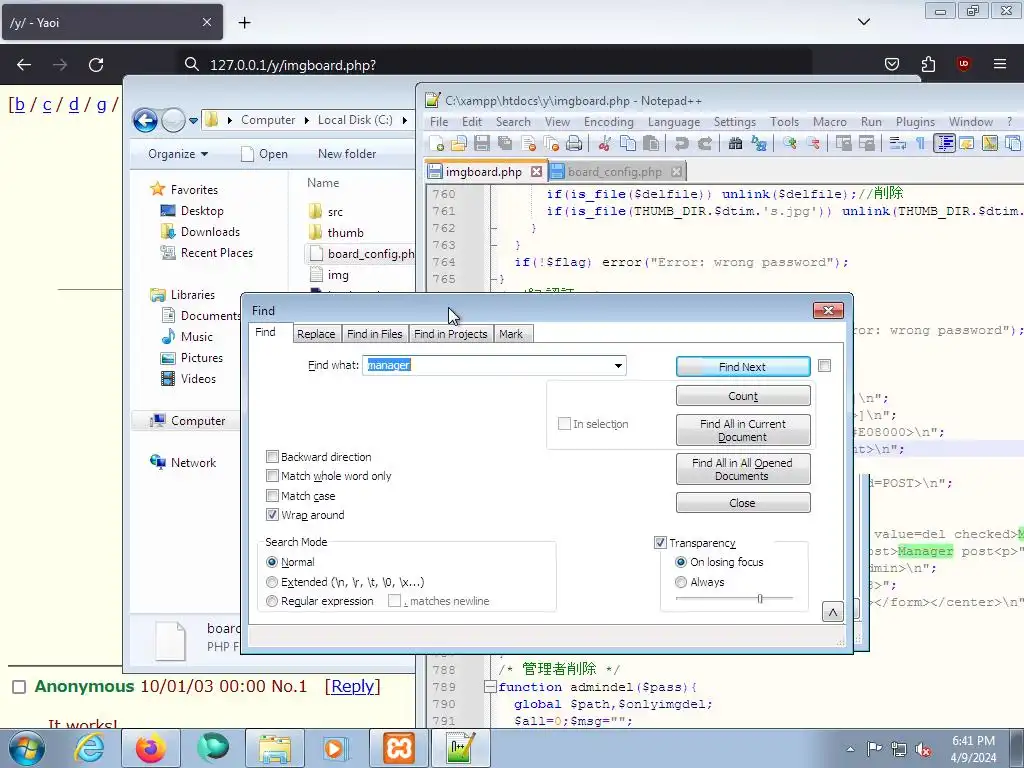Select Extended search mode radio button
Screen dimensions: 1024x768
tap(272, 581)
